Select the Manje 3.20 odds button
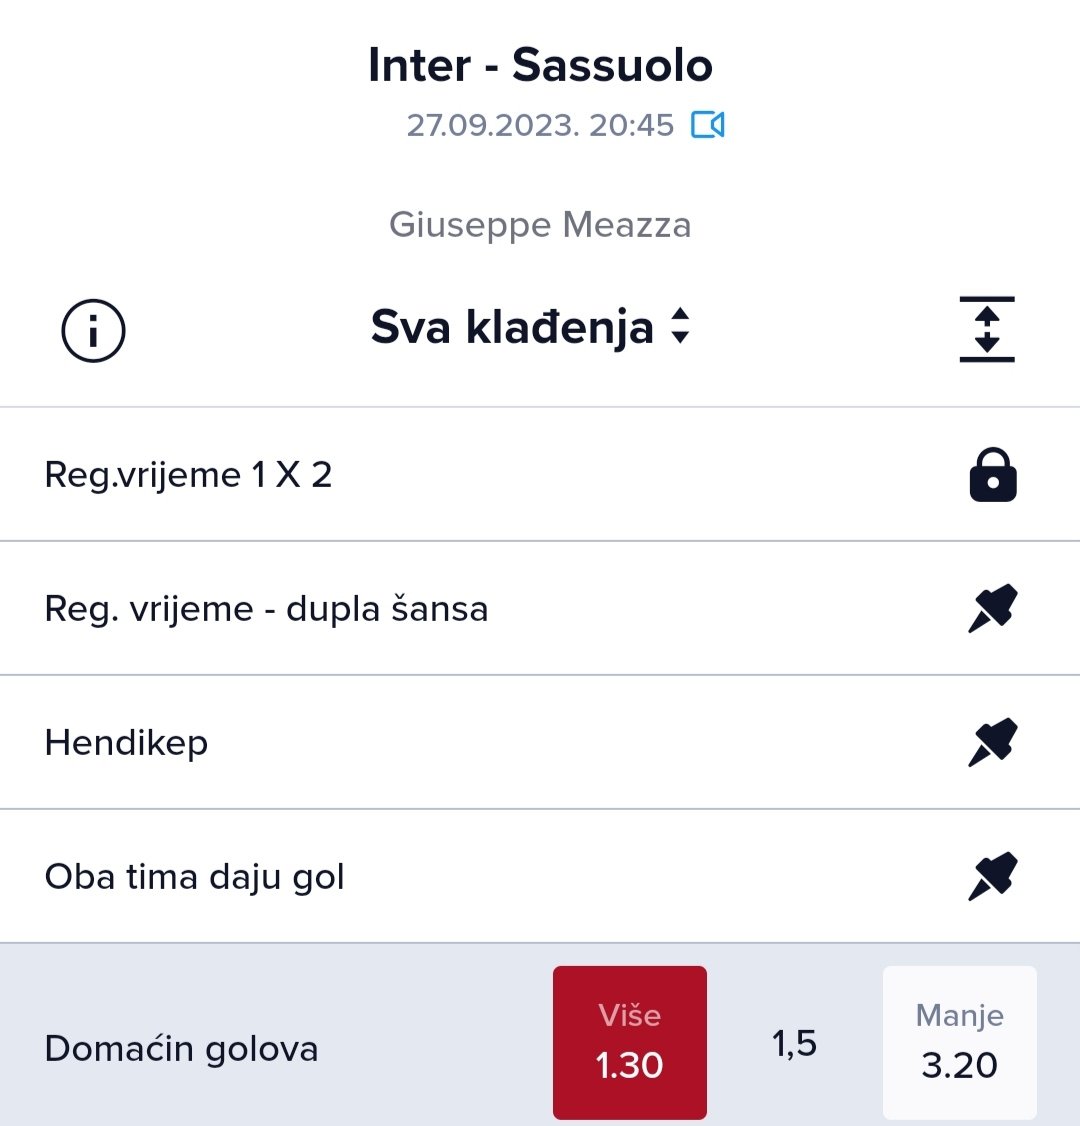This screenshot has width=1080, height=1126. [x=959, y=1042]
